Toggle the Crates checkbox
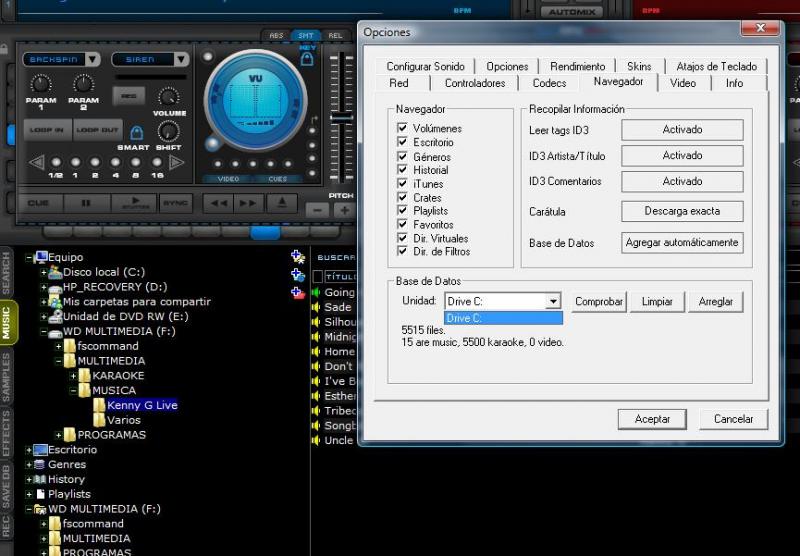Viewport: 800px width, 556px height. tap(402, 198)
